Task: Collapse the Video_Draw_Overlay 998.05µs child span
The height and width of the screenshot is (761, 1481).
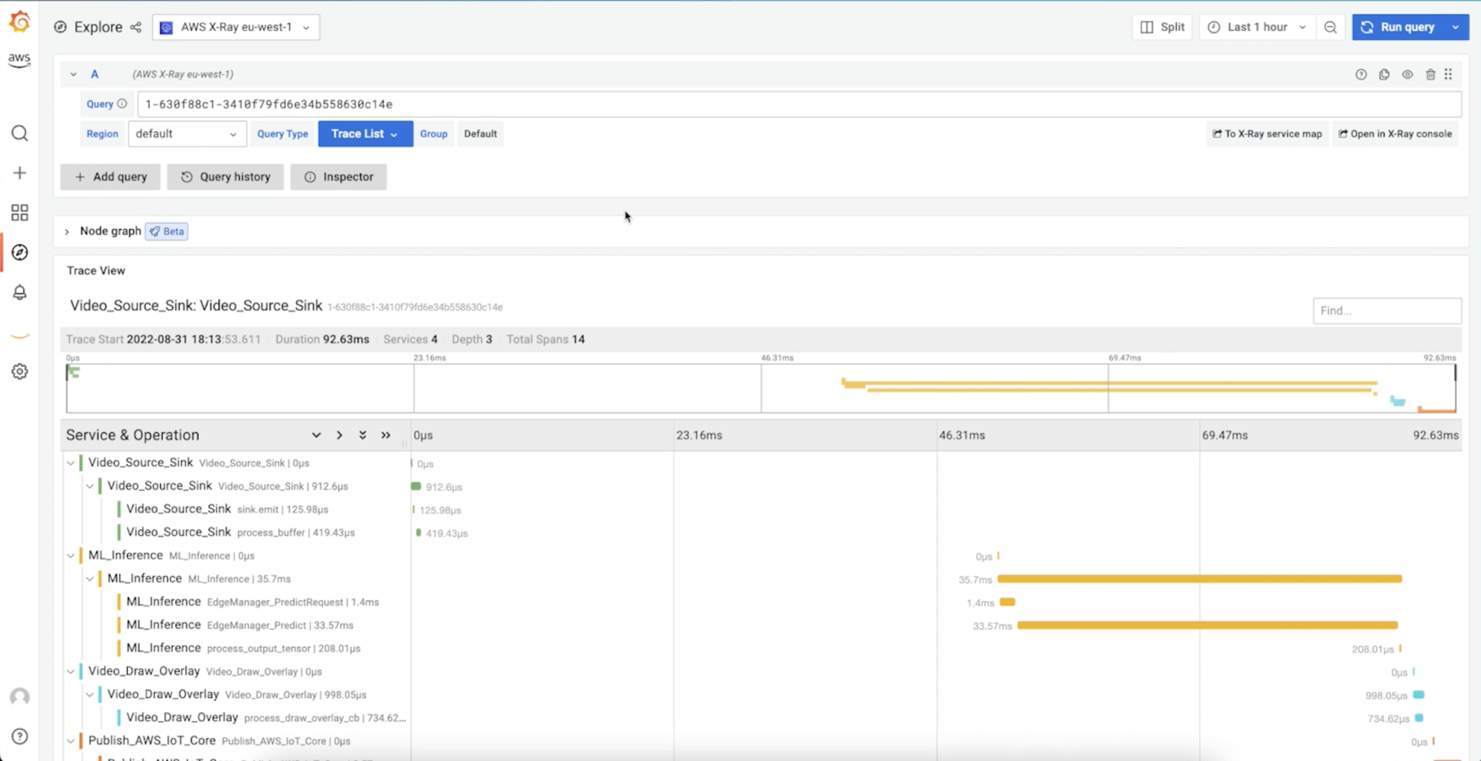Action: coord(90,695)
